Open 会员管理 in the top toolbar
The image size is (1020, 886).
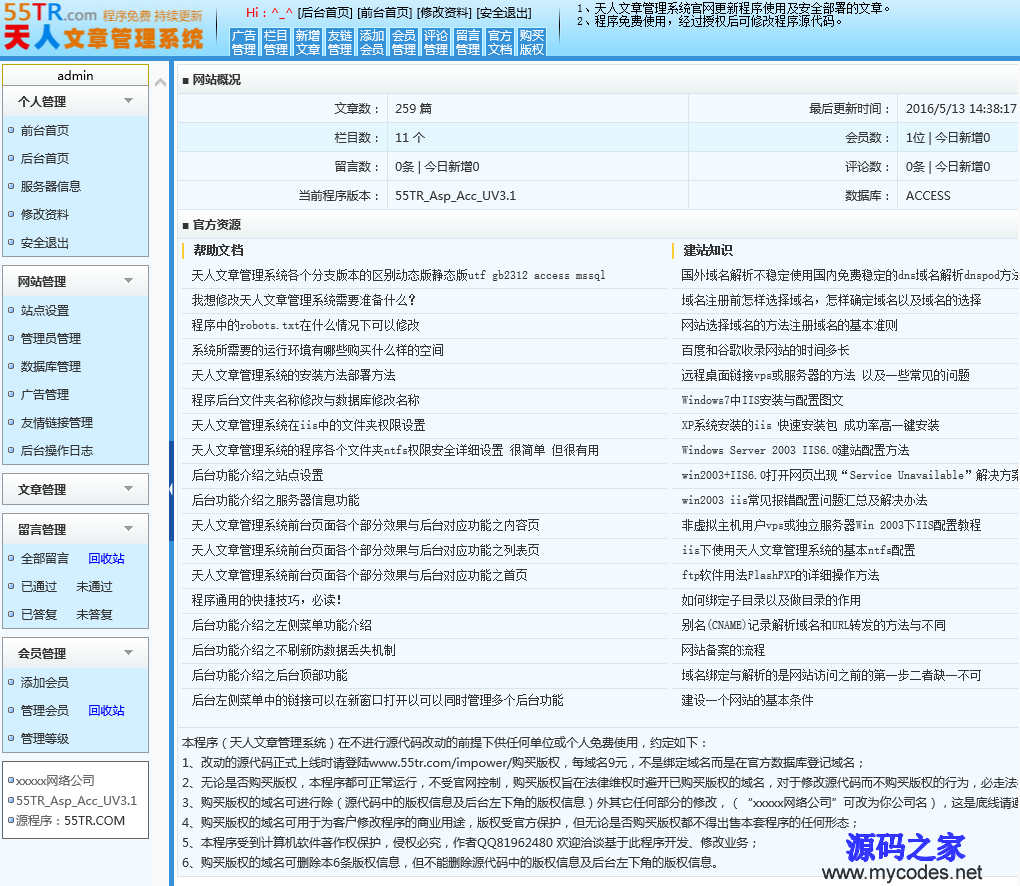tap(404, 42)
